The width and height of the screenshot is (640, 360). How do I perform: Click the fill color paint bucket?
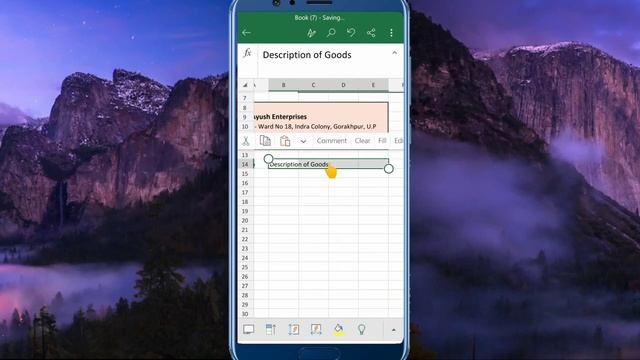[x=338, y=330]
